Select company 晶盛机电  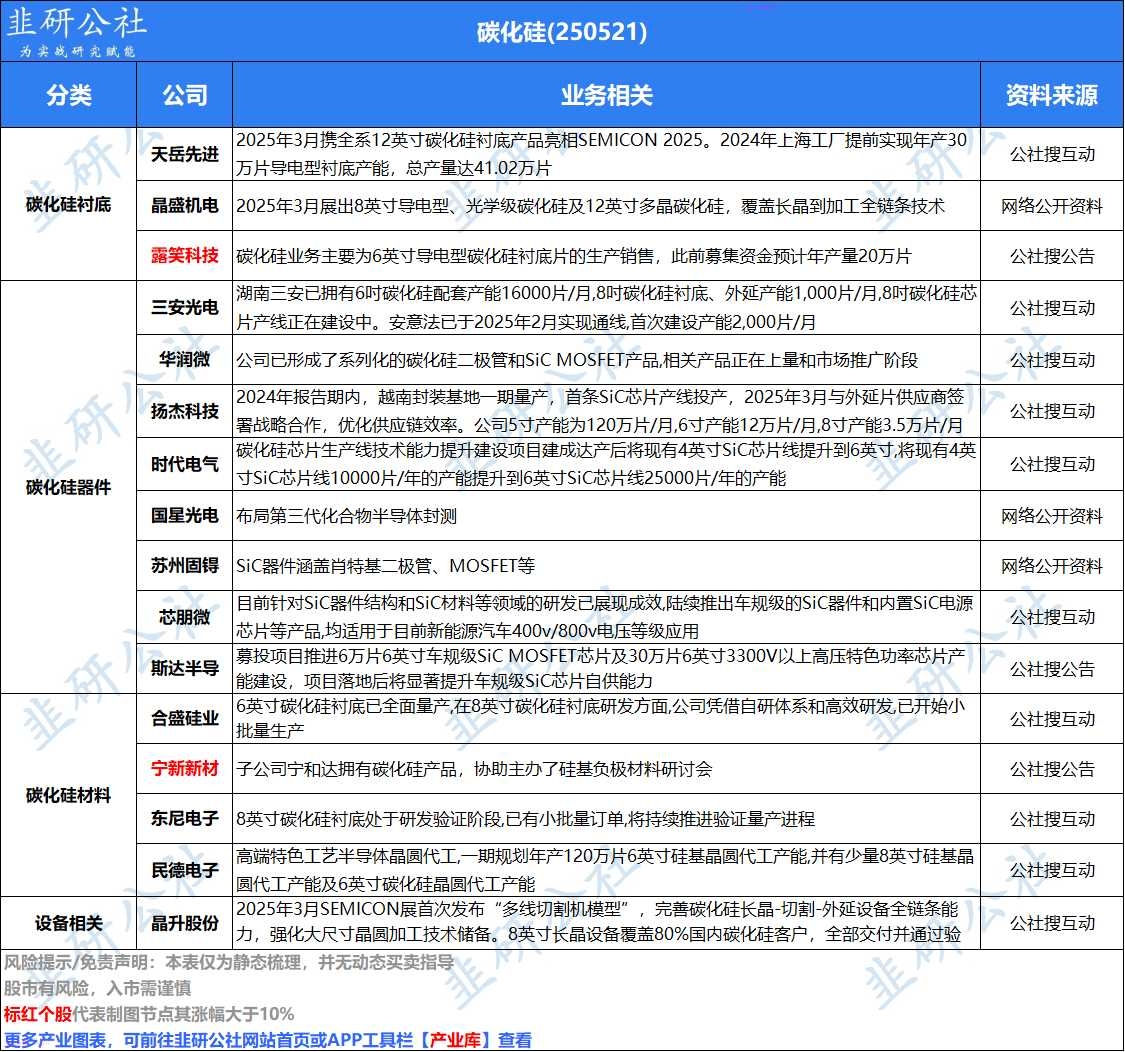point(184,205)
